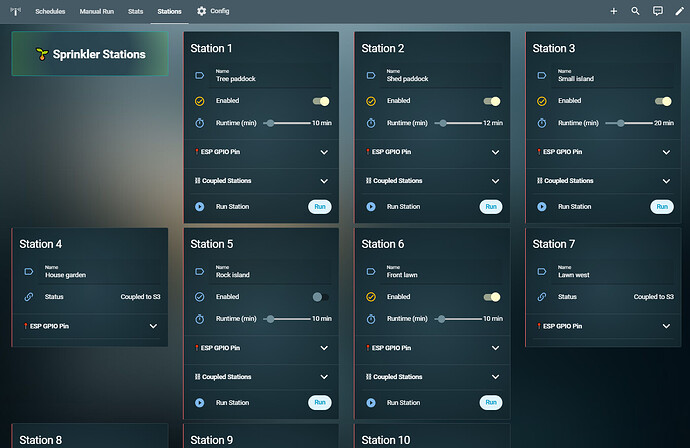Image resolution: width=690 pixels, height=448 pixels.
Task: Run Station 6 with the Run button
Action: (491, 402)
